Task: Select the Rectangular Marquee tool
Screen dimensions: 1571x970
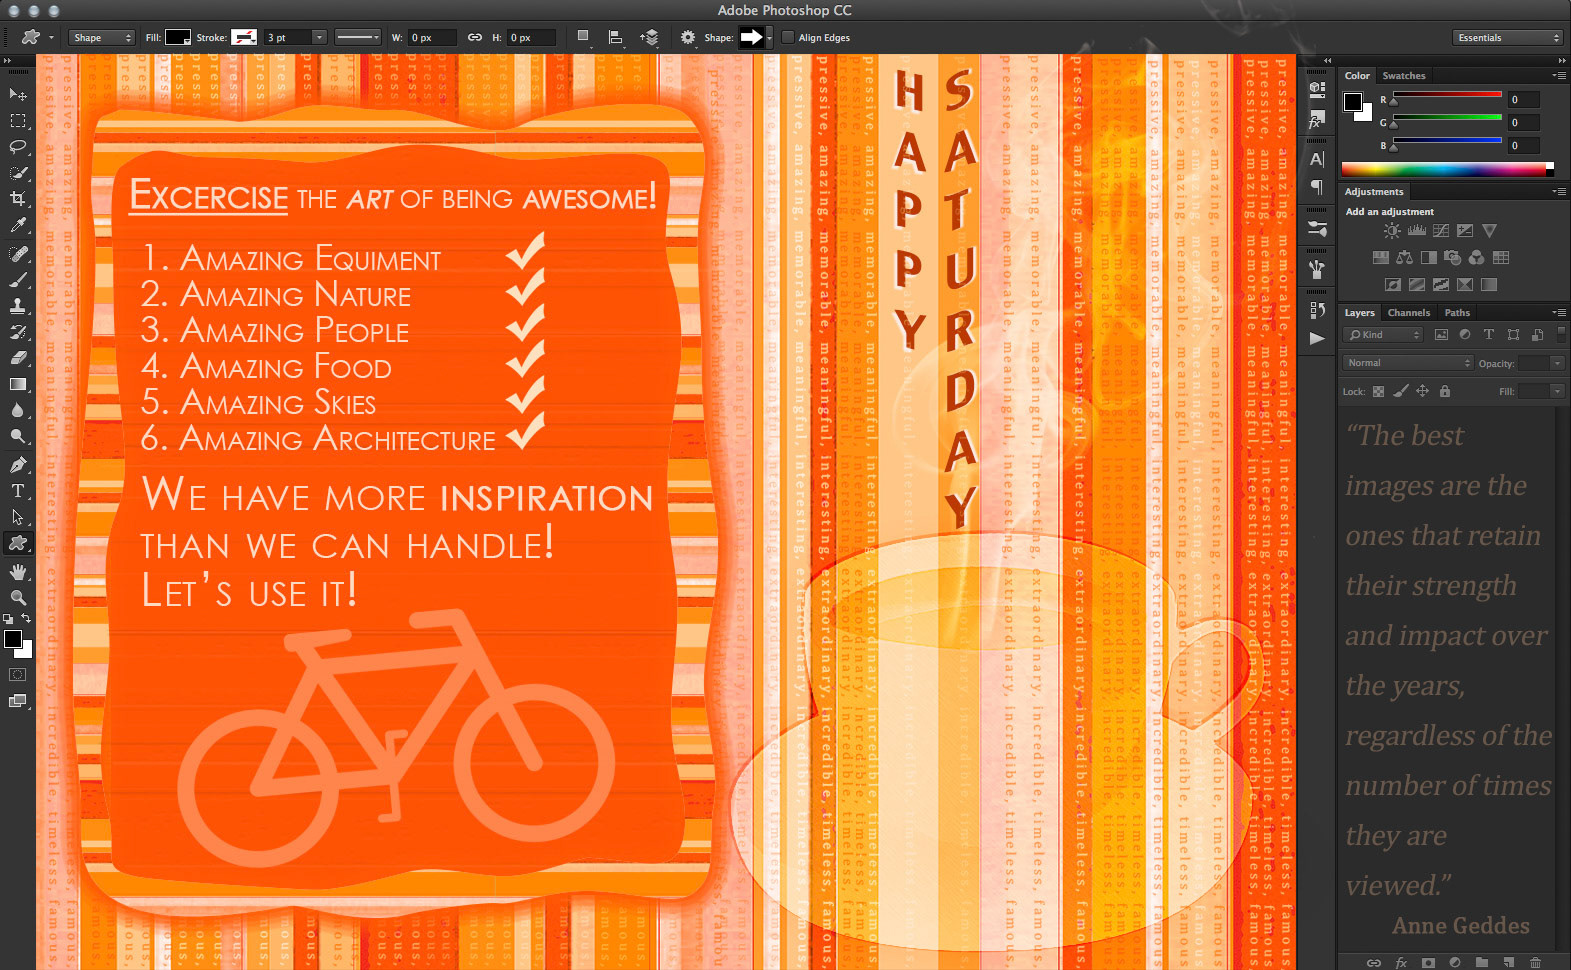Action: click(17, 121)
